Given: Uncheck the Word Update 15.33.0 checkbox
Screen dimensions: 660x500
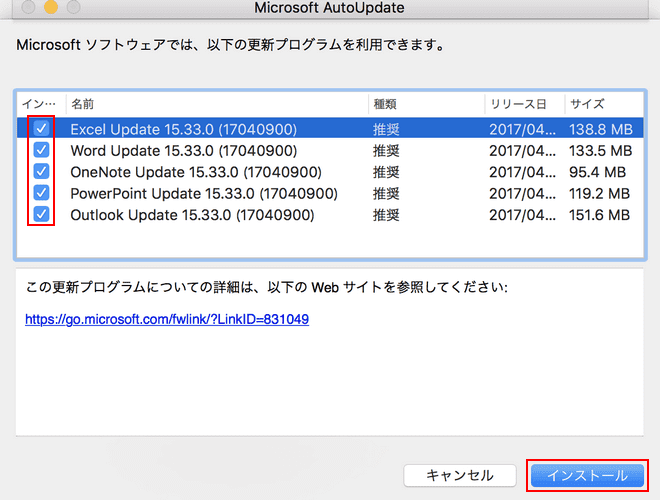Looking at the screenshot, I should (x=41, y=149).
